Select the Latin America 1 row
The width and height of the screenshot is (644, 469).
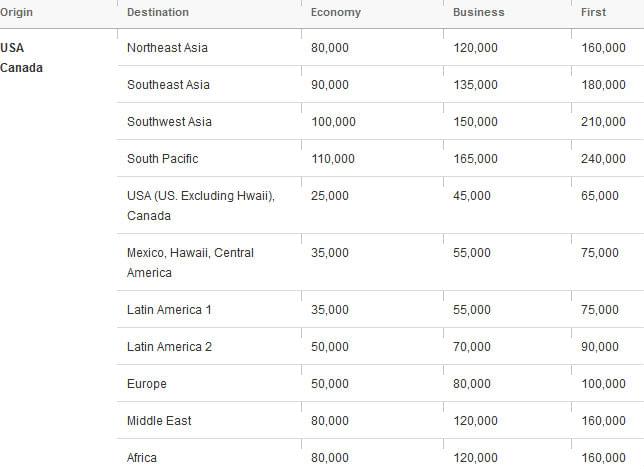coord(380,310)
